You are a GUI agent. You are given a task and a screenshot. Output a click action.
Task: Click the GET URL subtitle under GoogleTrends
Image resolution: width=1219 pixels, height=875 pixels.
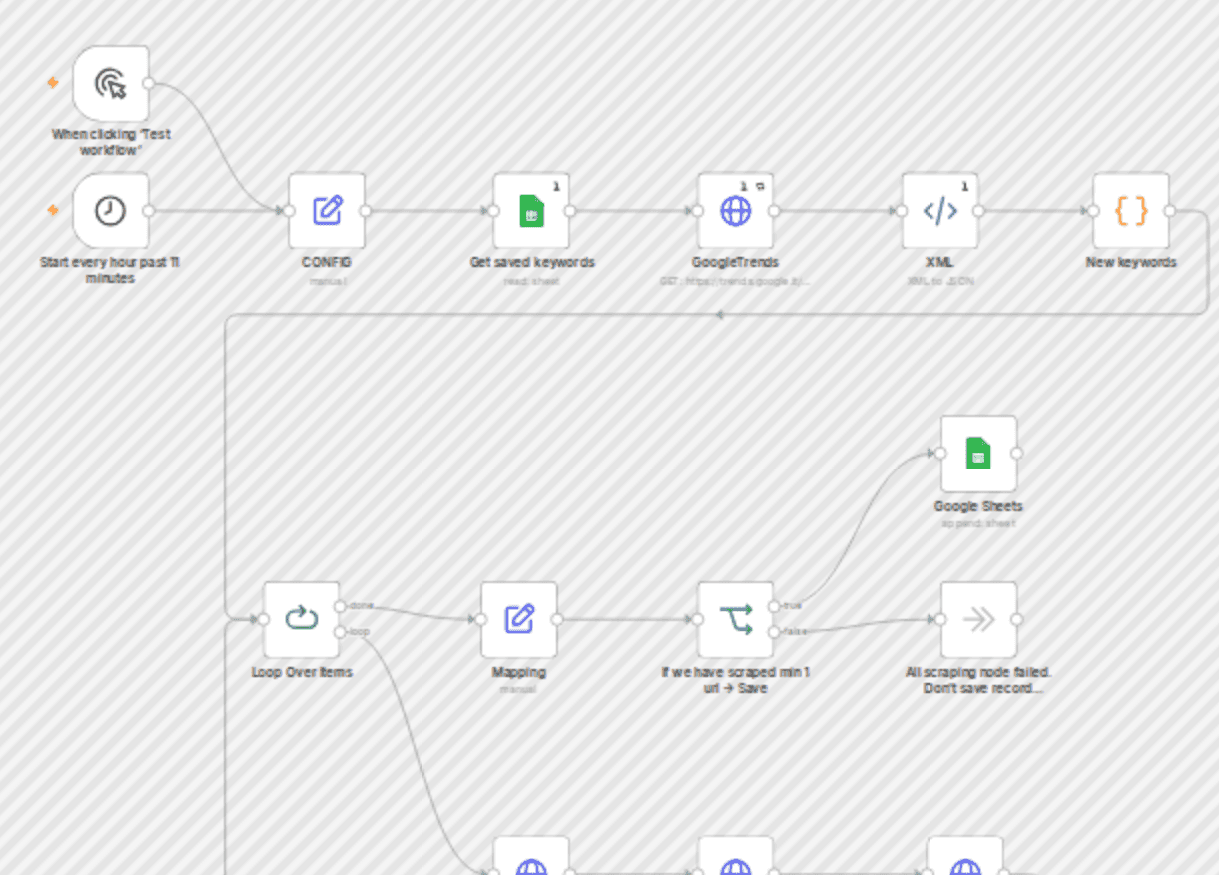736,281
